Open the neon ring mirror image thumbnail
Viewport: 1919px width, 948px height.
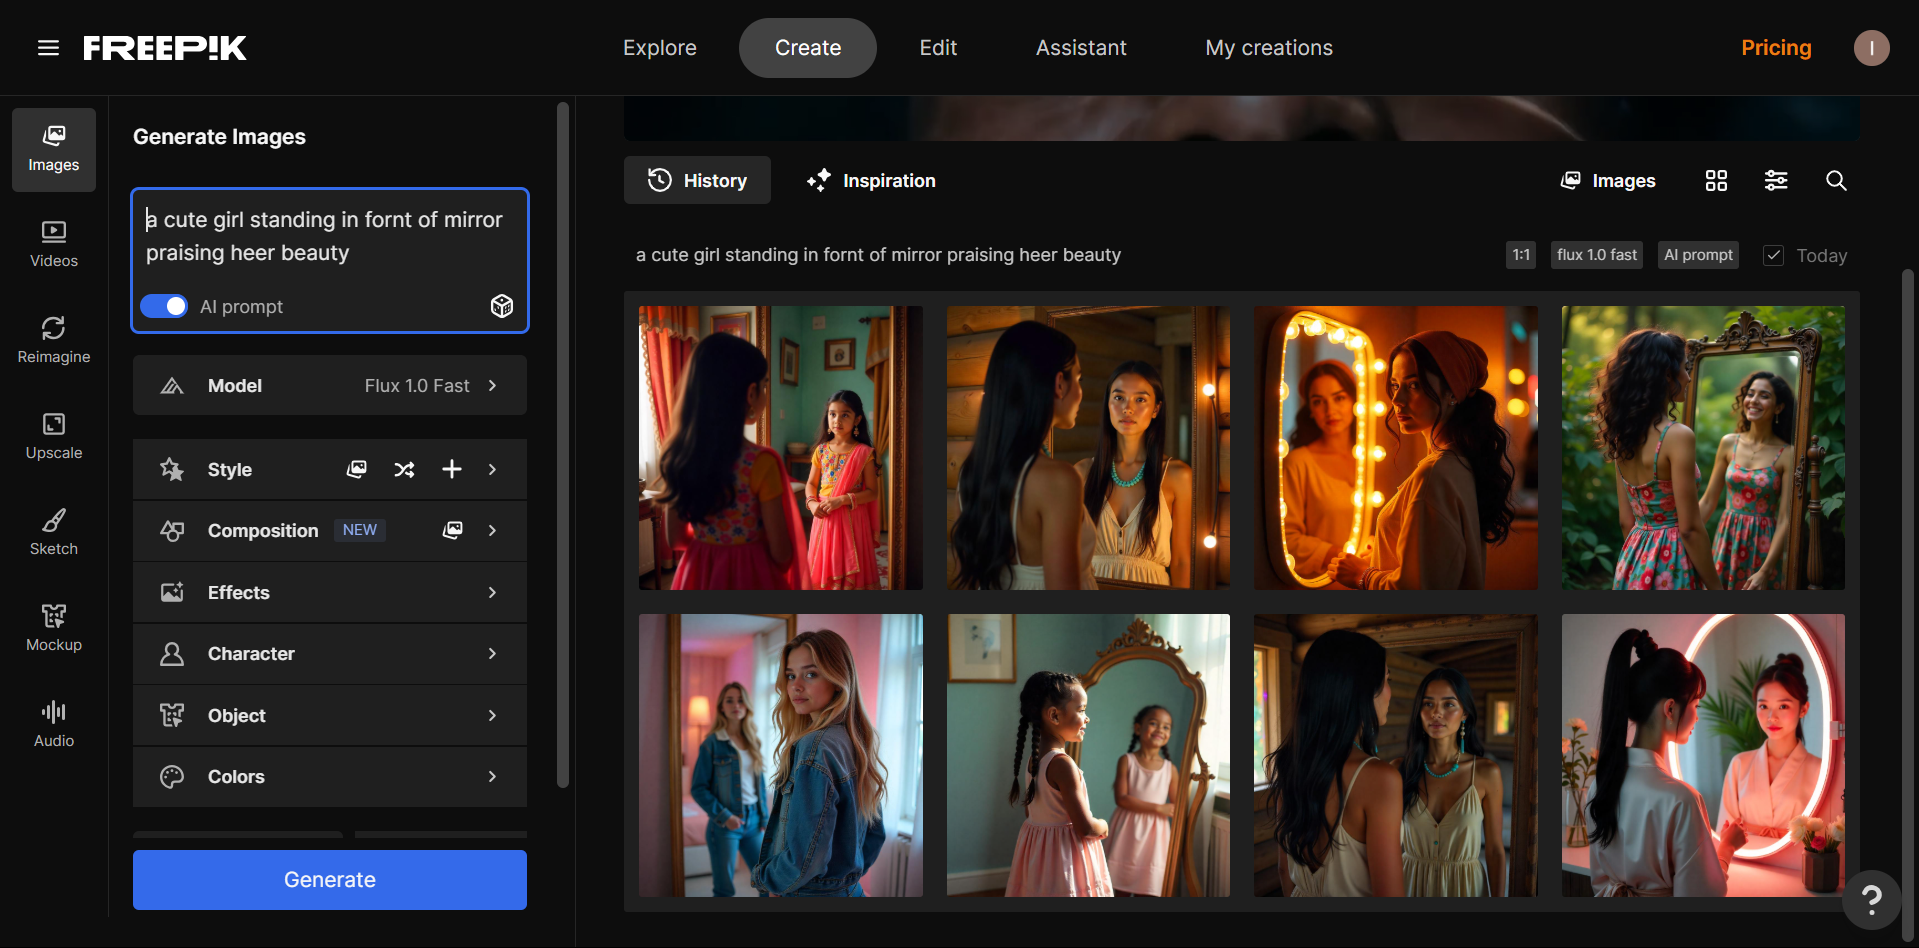(1702, 755)
